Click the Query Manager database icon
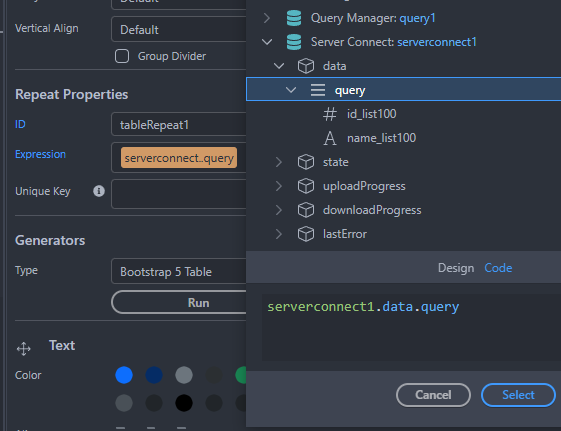Screen dimensions: 561x431 294,18
